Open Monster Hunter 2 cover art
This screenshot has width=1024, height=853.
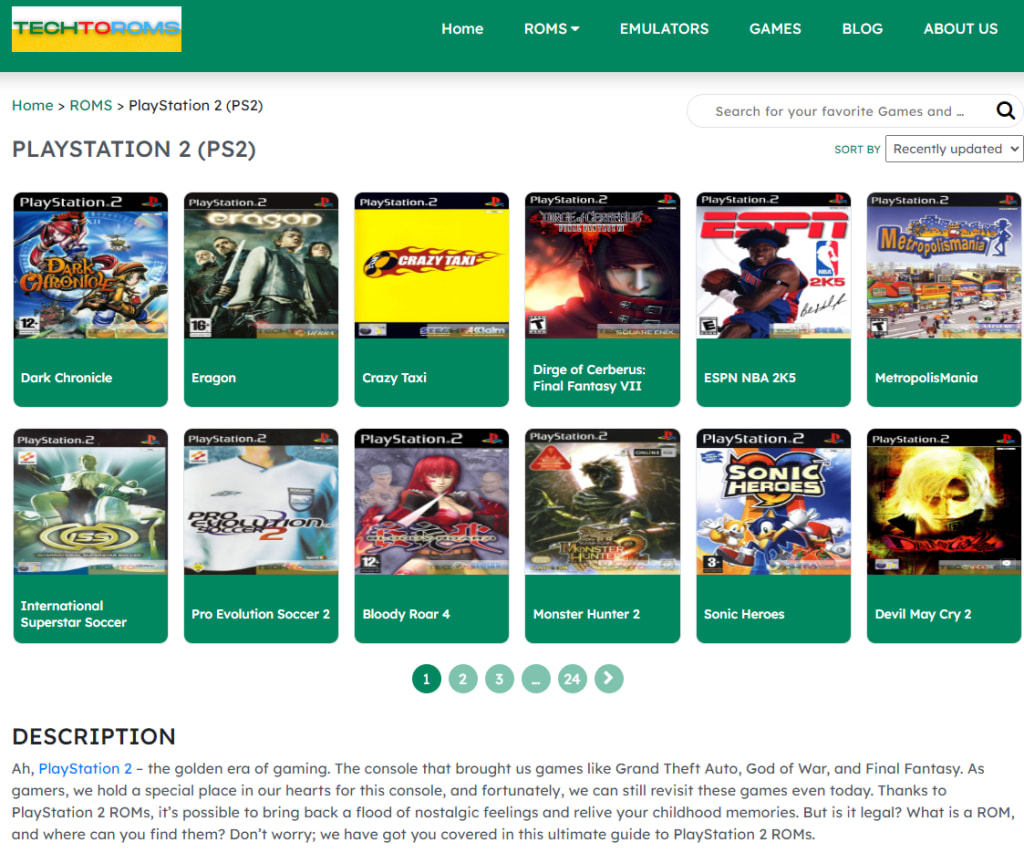tap(602, 502)
